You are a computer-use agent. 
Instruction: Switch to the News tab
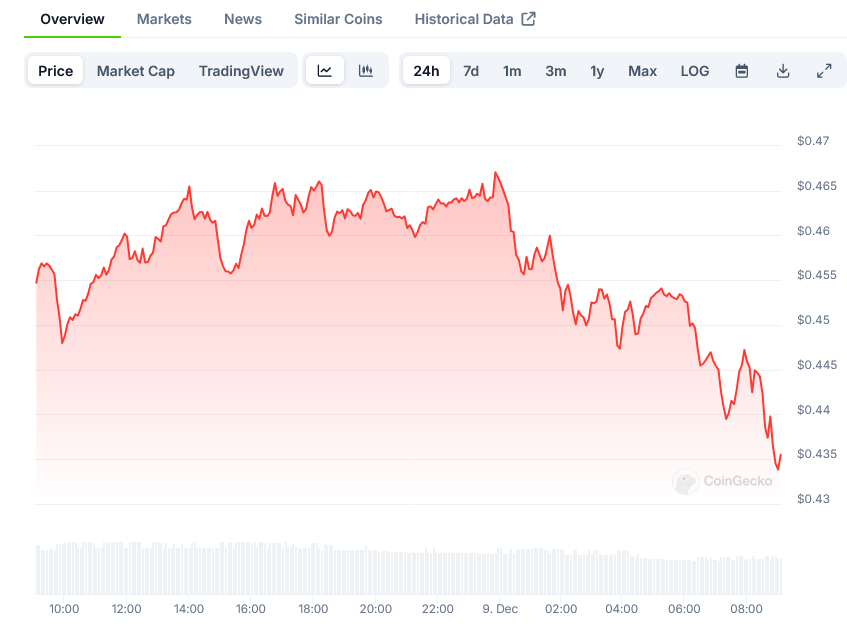243,19
